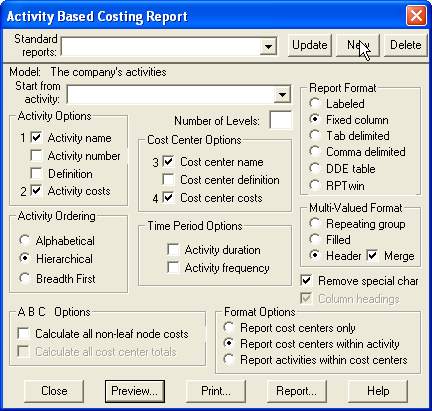Check the Definition option under Activity Options
432x411 pixels.
36,173
